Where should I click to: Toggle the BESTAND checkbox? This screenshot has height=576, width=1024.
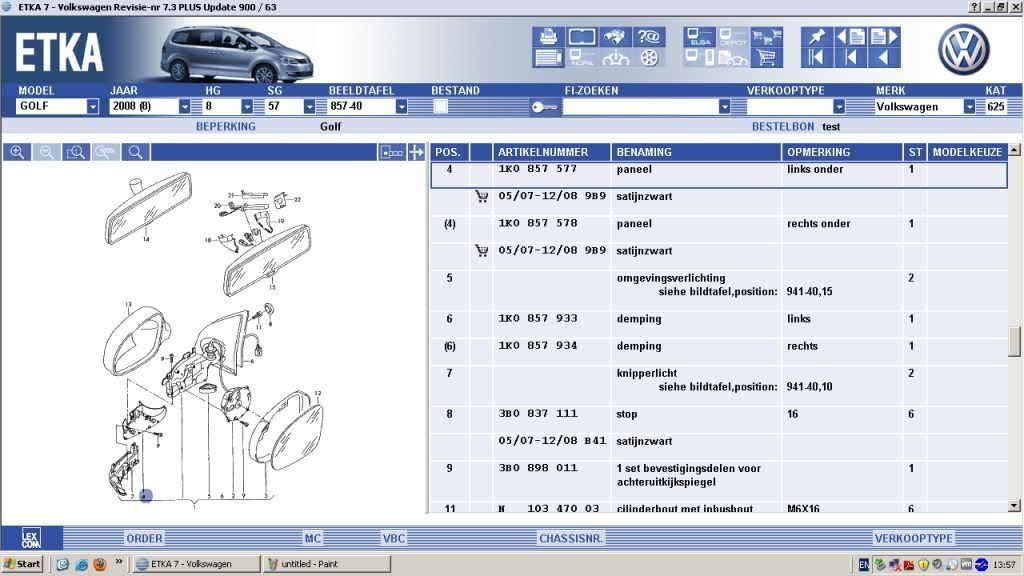pyautogui.click(x=441, y=106)
